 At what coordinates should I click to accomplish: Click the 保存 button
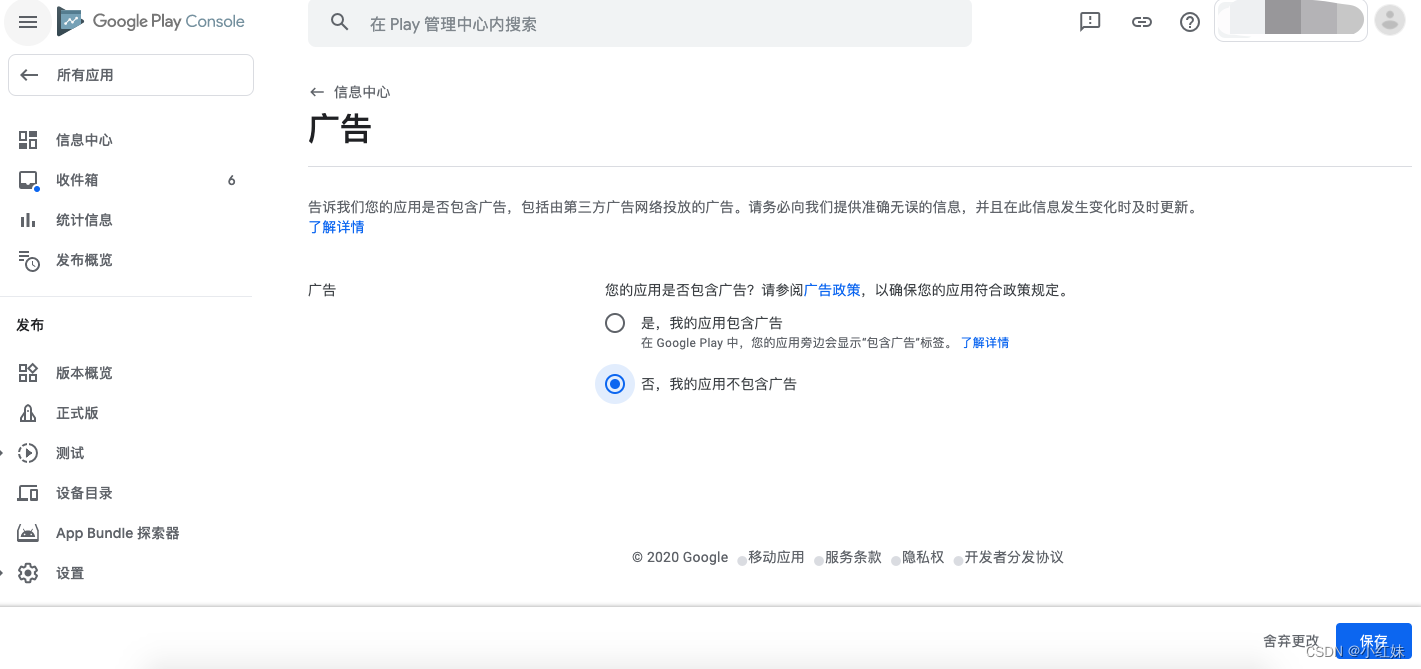(1374, 641)
